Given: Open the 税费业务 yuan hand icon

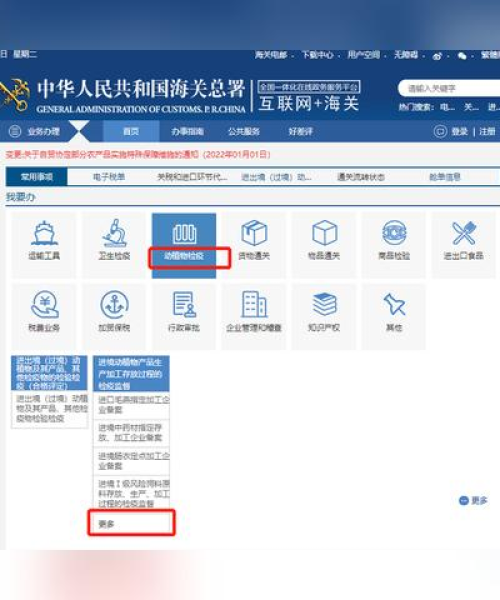Looking at the screenshot, I should 44,304.
